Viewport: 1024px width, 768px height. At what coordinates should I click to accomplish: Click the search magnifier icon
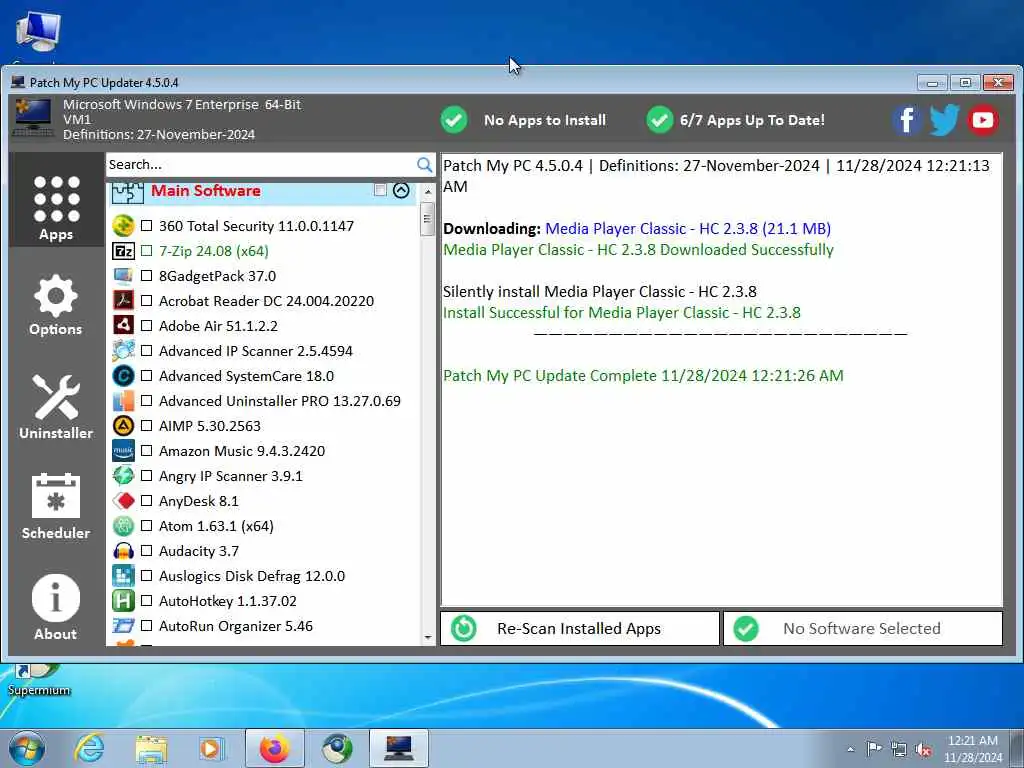424,165
